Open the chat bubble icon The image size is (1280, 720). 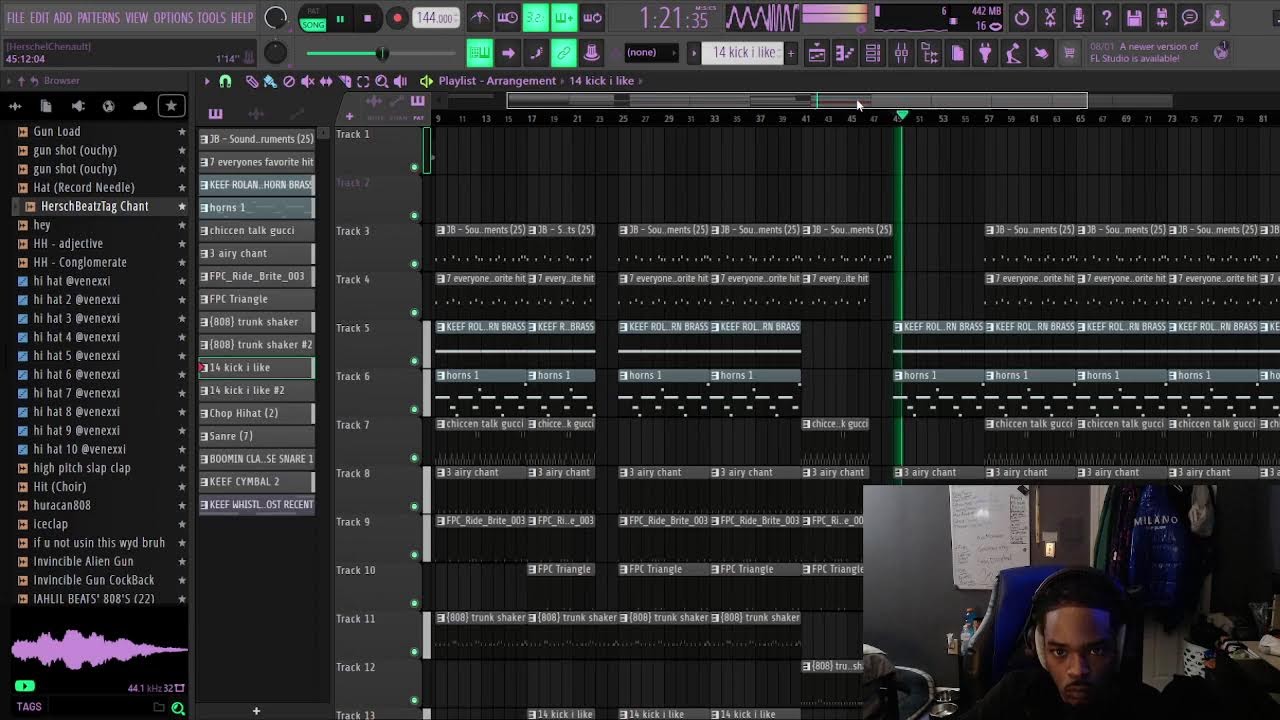point(1190,17)
